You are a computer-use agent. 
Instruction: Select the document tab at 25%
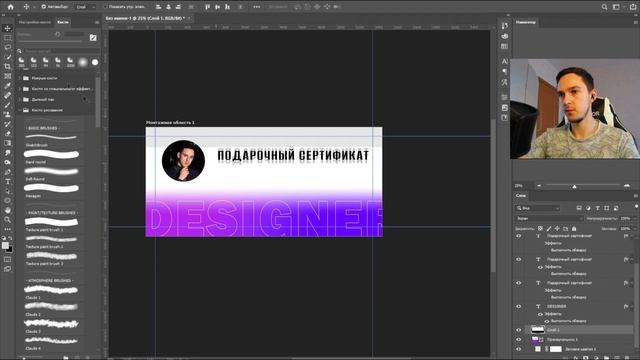pyautogui.click(x=146, y=18)
